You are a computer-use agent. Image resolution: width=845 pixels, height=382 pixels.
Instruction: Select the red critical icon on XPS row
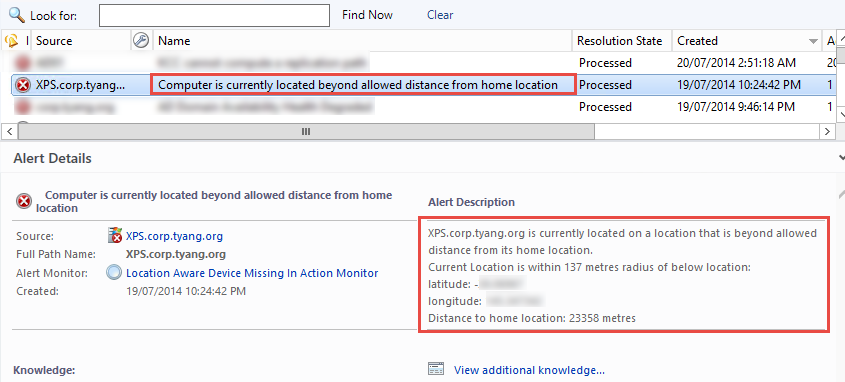click(23, 85)
